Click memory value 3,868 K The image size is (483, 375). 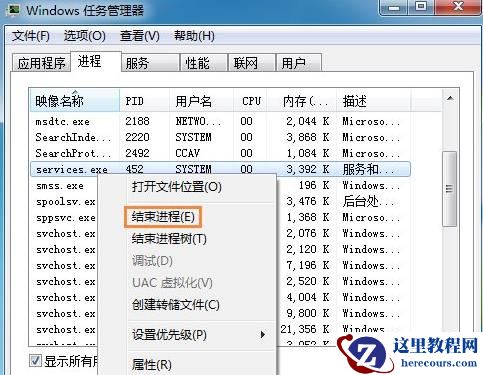coord(308,137)
